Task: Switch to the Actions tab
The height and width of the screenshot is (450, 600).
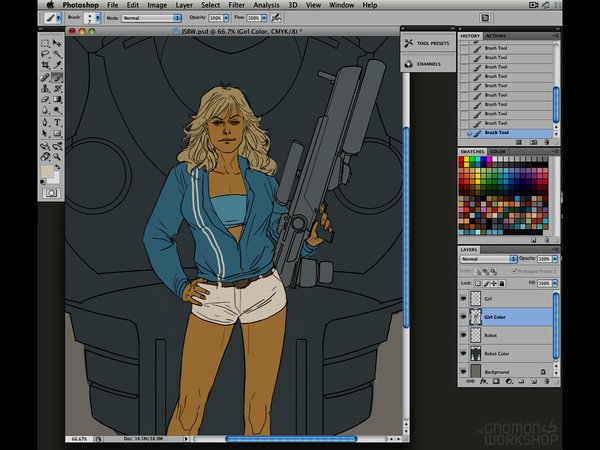Action: click(x=496, y=36)
